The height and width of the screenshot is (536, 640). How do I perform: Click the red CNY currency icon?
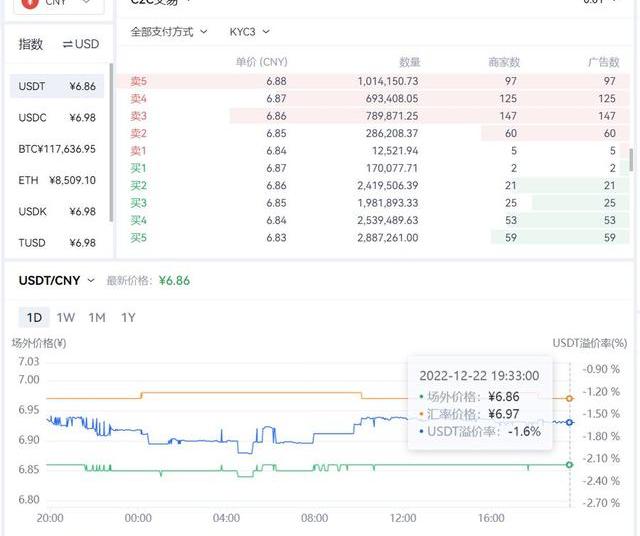[30, 3]
